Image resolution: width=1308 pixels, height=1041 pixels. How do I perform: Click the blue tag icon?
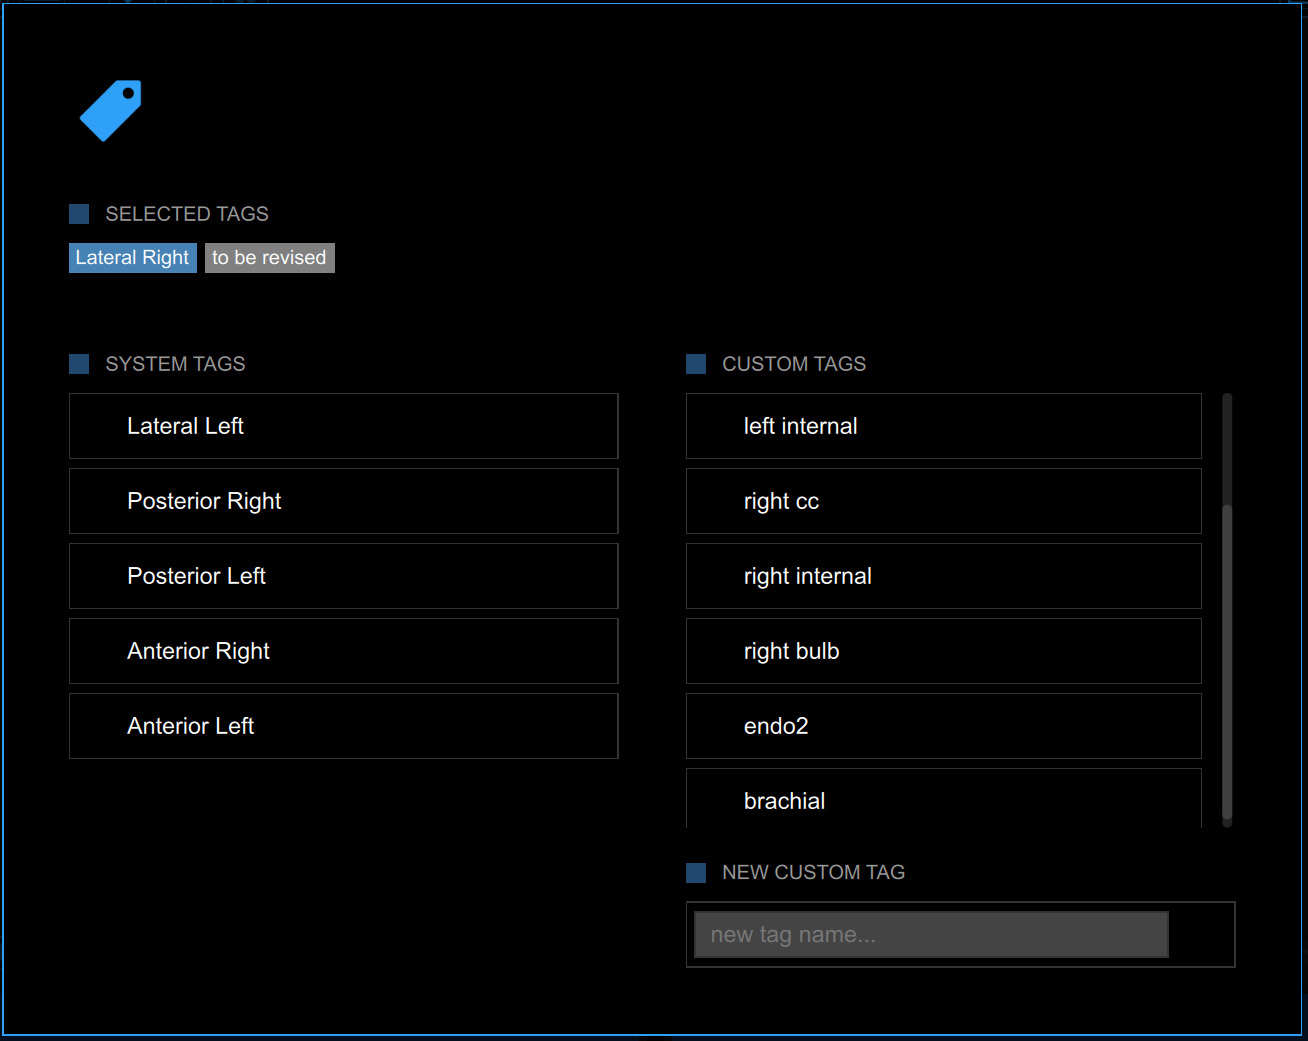111,110
